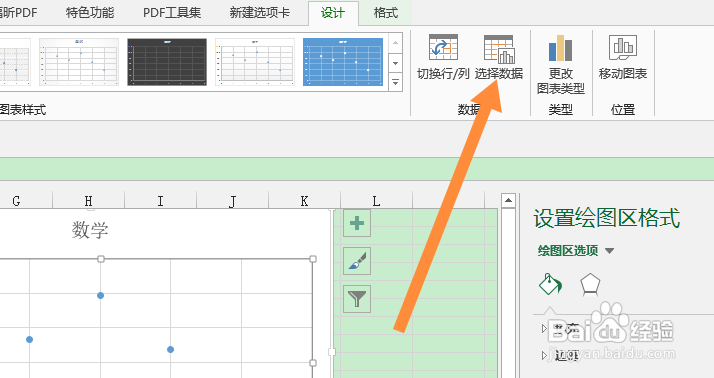Image resolution: width=714 pixels, height=378 pixels.
Task: Open 绘图区选项 dropdown arrow
Action: 609,251
